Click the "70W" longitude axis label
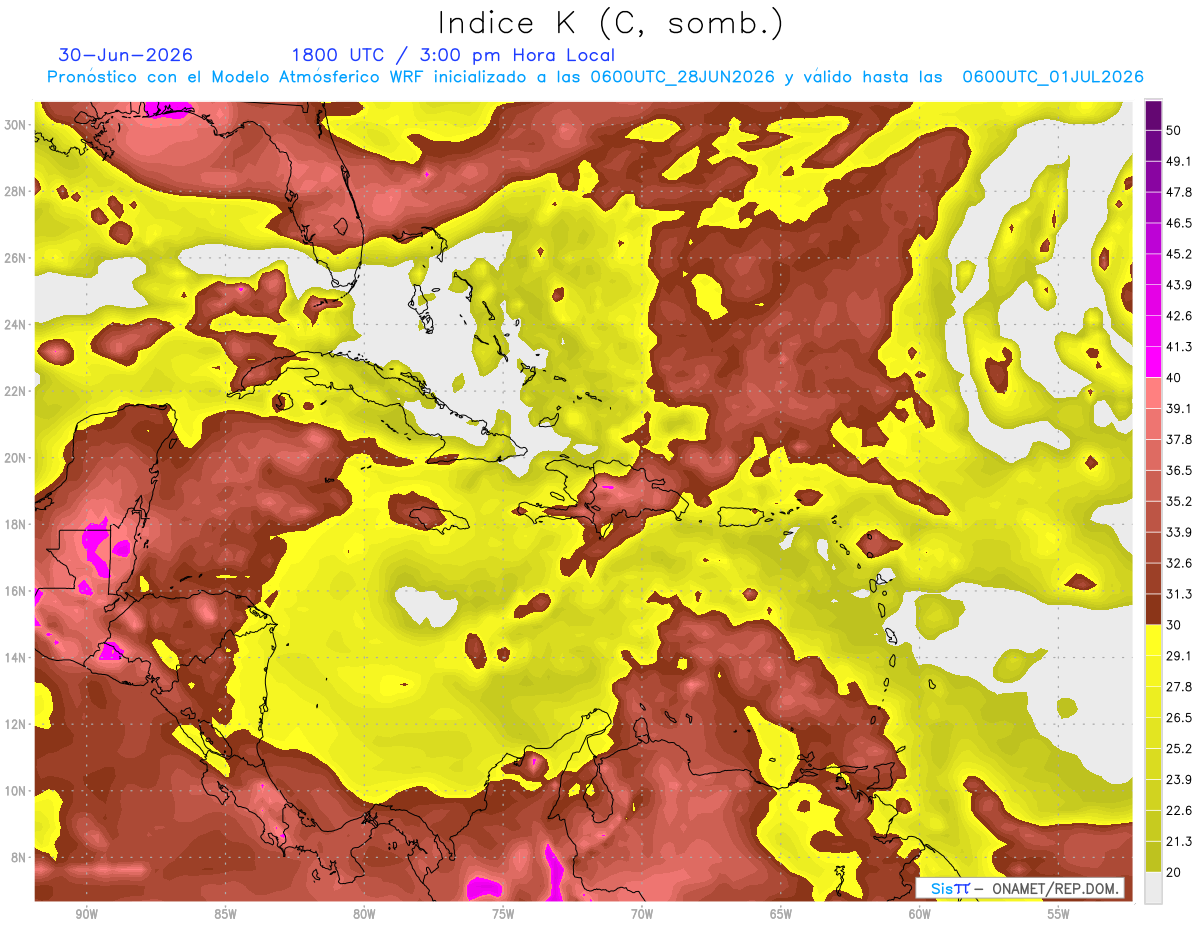The image size is (1200, 927). pyautogui.click(x=642, y=914)
